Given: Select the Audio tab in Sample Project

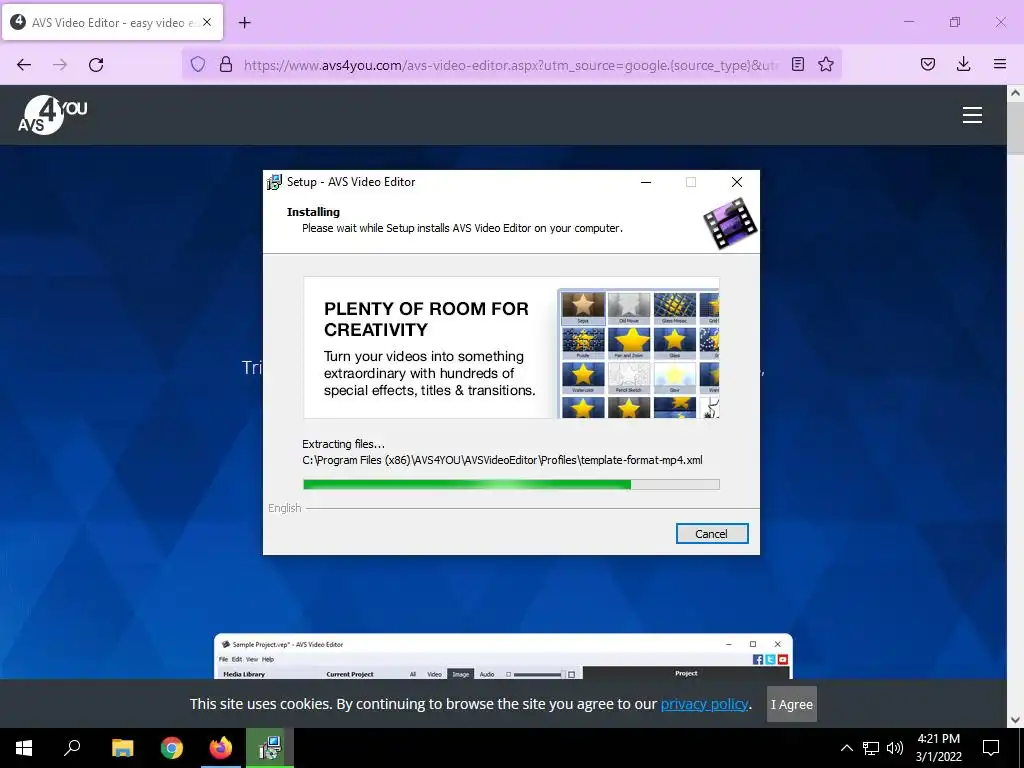Looking at the screenshot, I should click(x=487, y=674).
